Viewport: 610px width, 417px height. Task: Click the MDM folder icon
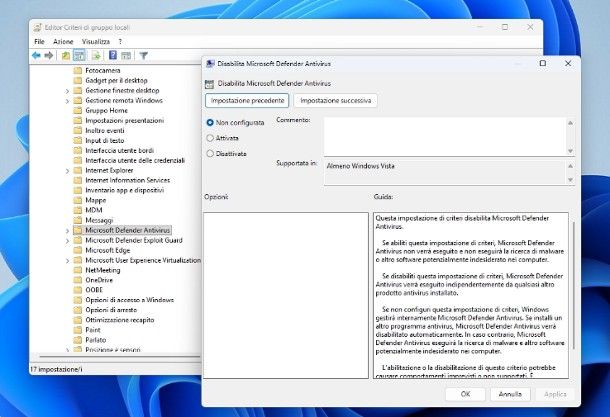point(77,210)
